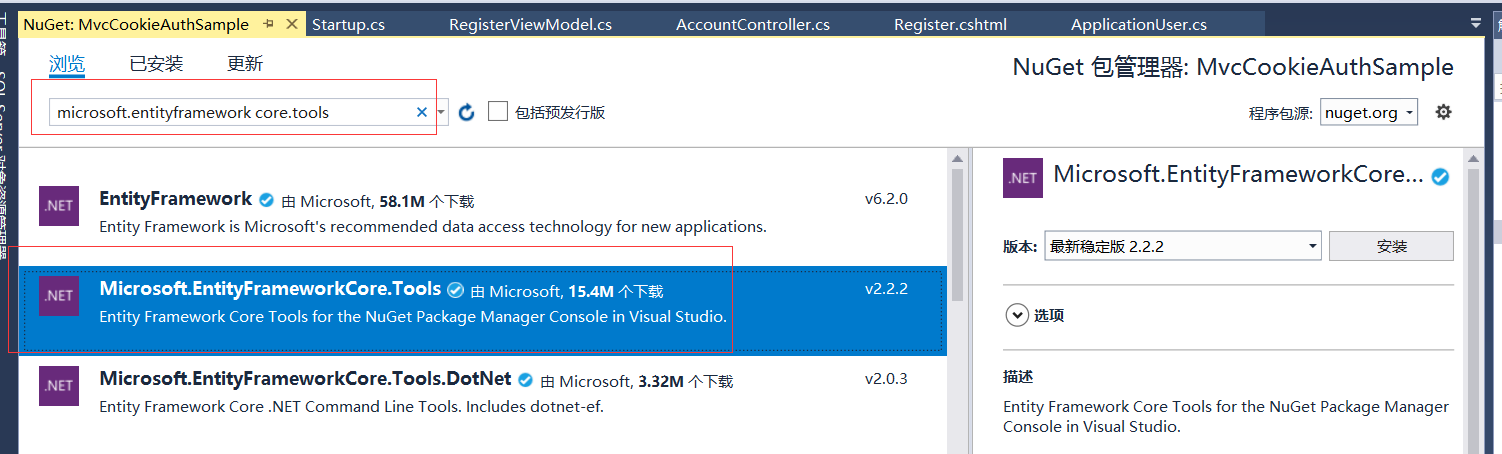Open the package source nuget.org dropdown
The width and height of the screenshot is (1502, 454).
pyautogui.click(x=1369, y=112)
